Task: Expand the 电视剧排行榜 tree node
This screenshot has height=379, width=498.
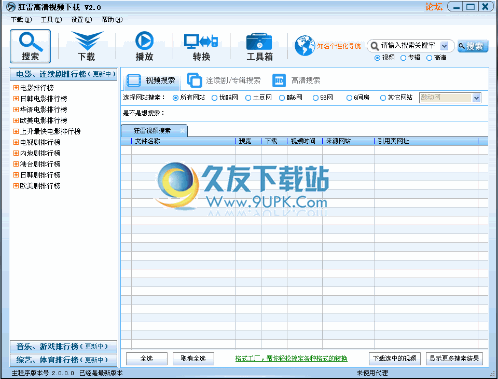Action: coord(16,142)
